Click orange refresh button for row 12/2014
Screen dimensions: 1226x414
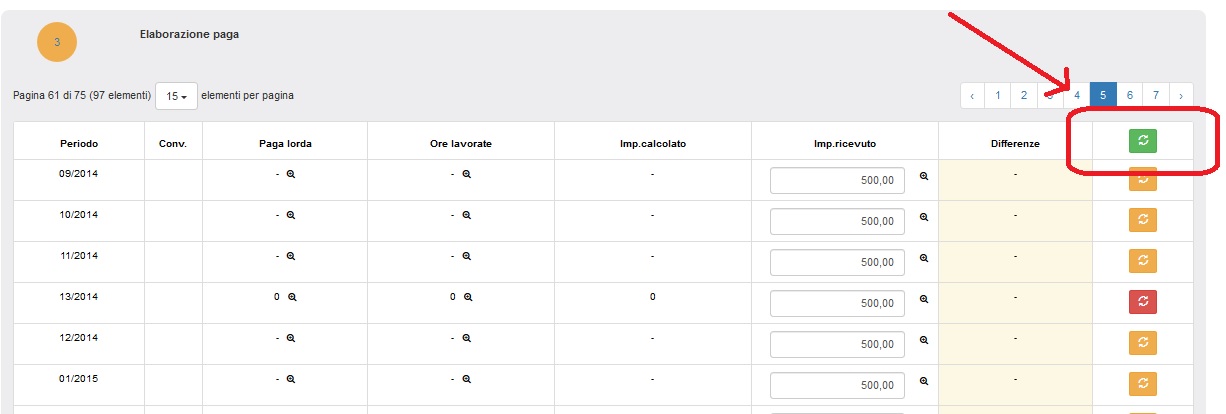[x=1142, y=342]
